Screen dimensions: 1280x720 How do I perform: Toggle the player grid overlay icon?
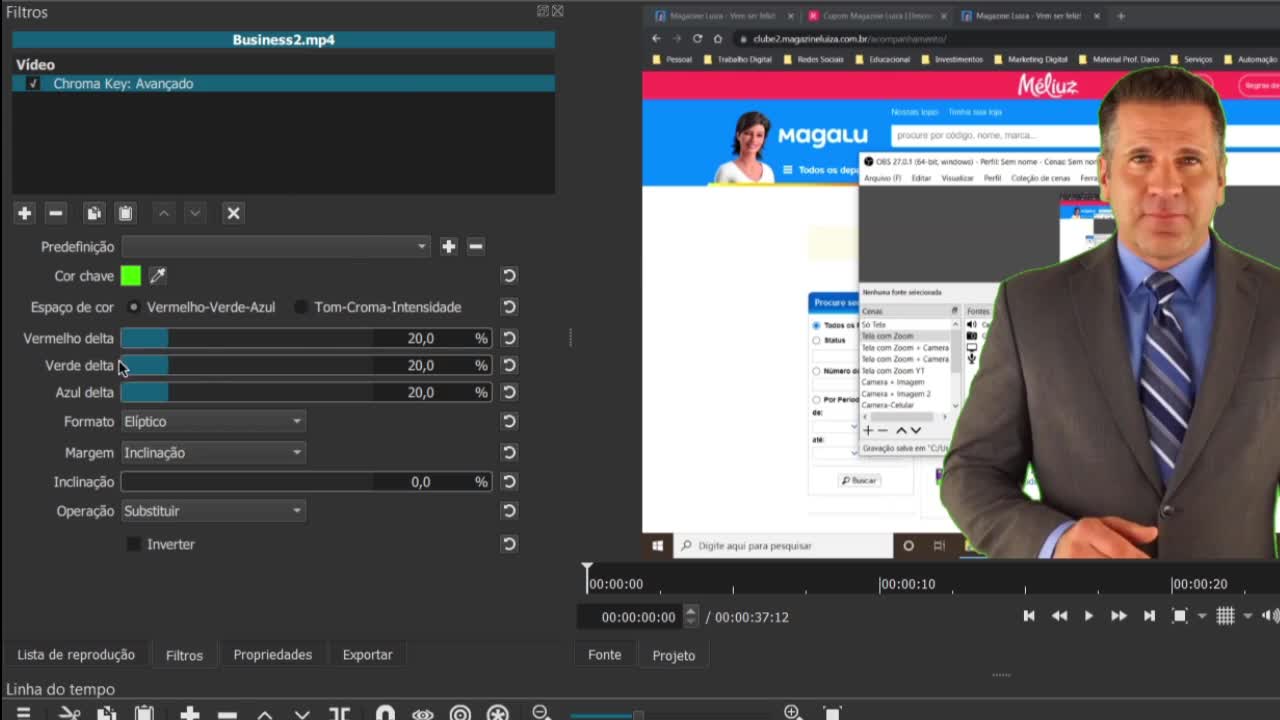click(1225, 616)
